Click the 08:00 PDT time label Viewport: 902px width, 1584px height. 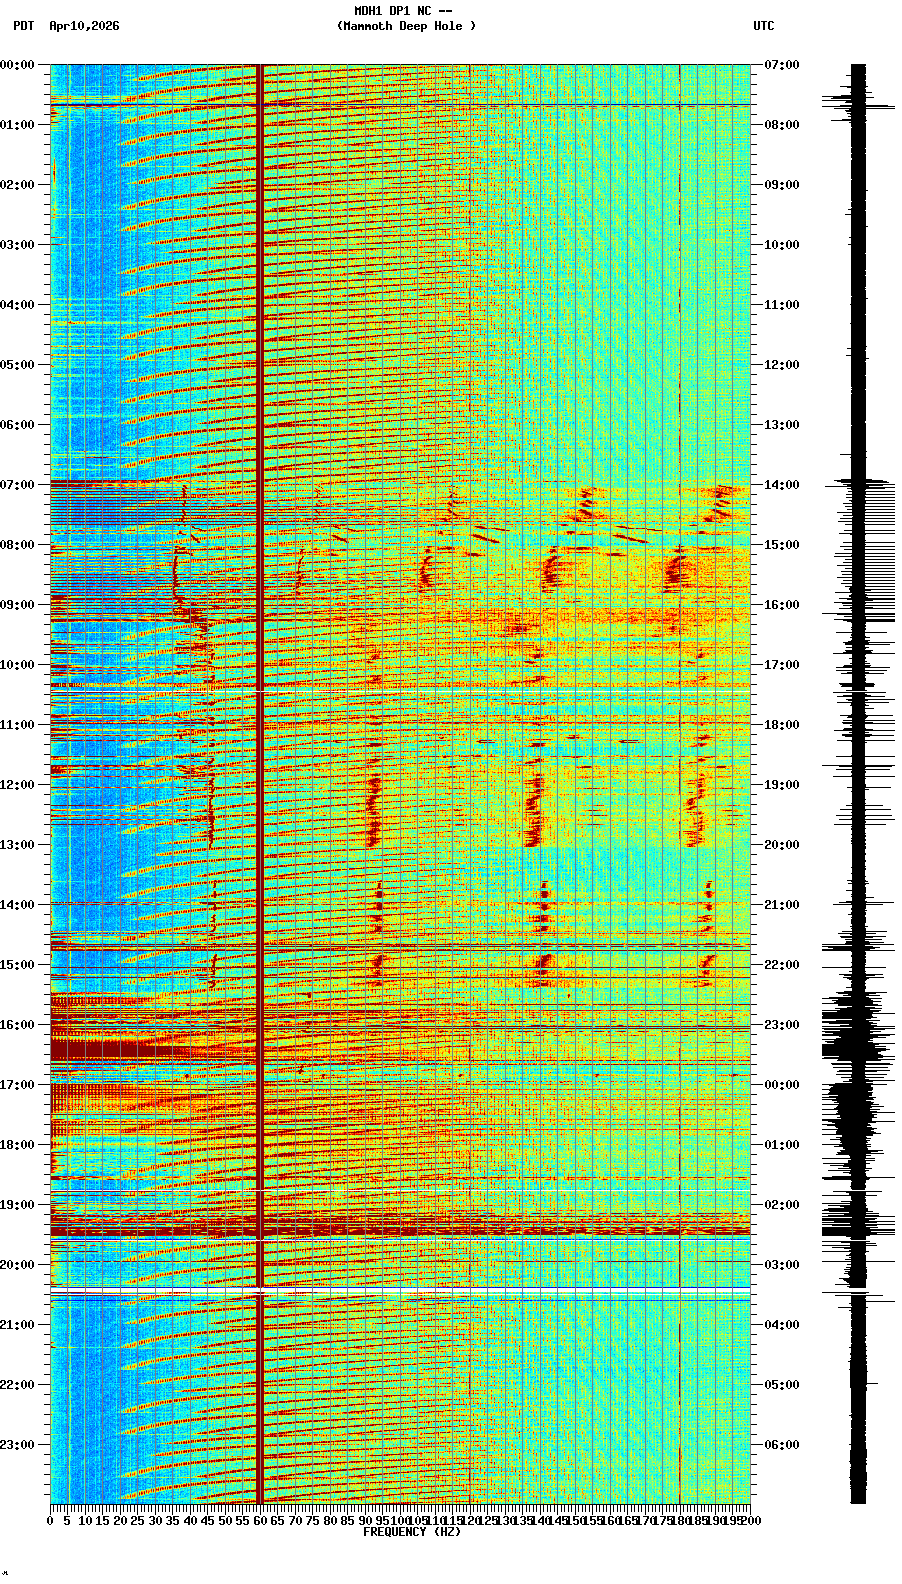[x=18, y=545]
